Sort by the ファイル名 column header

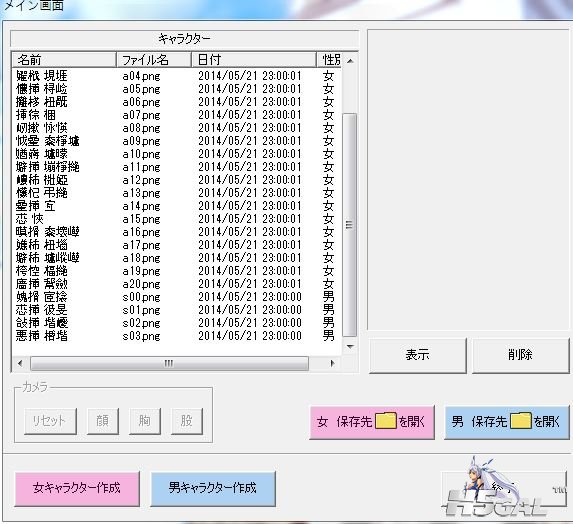coord(154,60)
